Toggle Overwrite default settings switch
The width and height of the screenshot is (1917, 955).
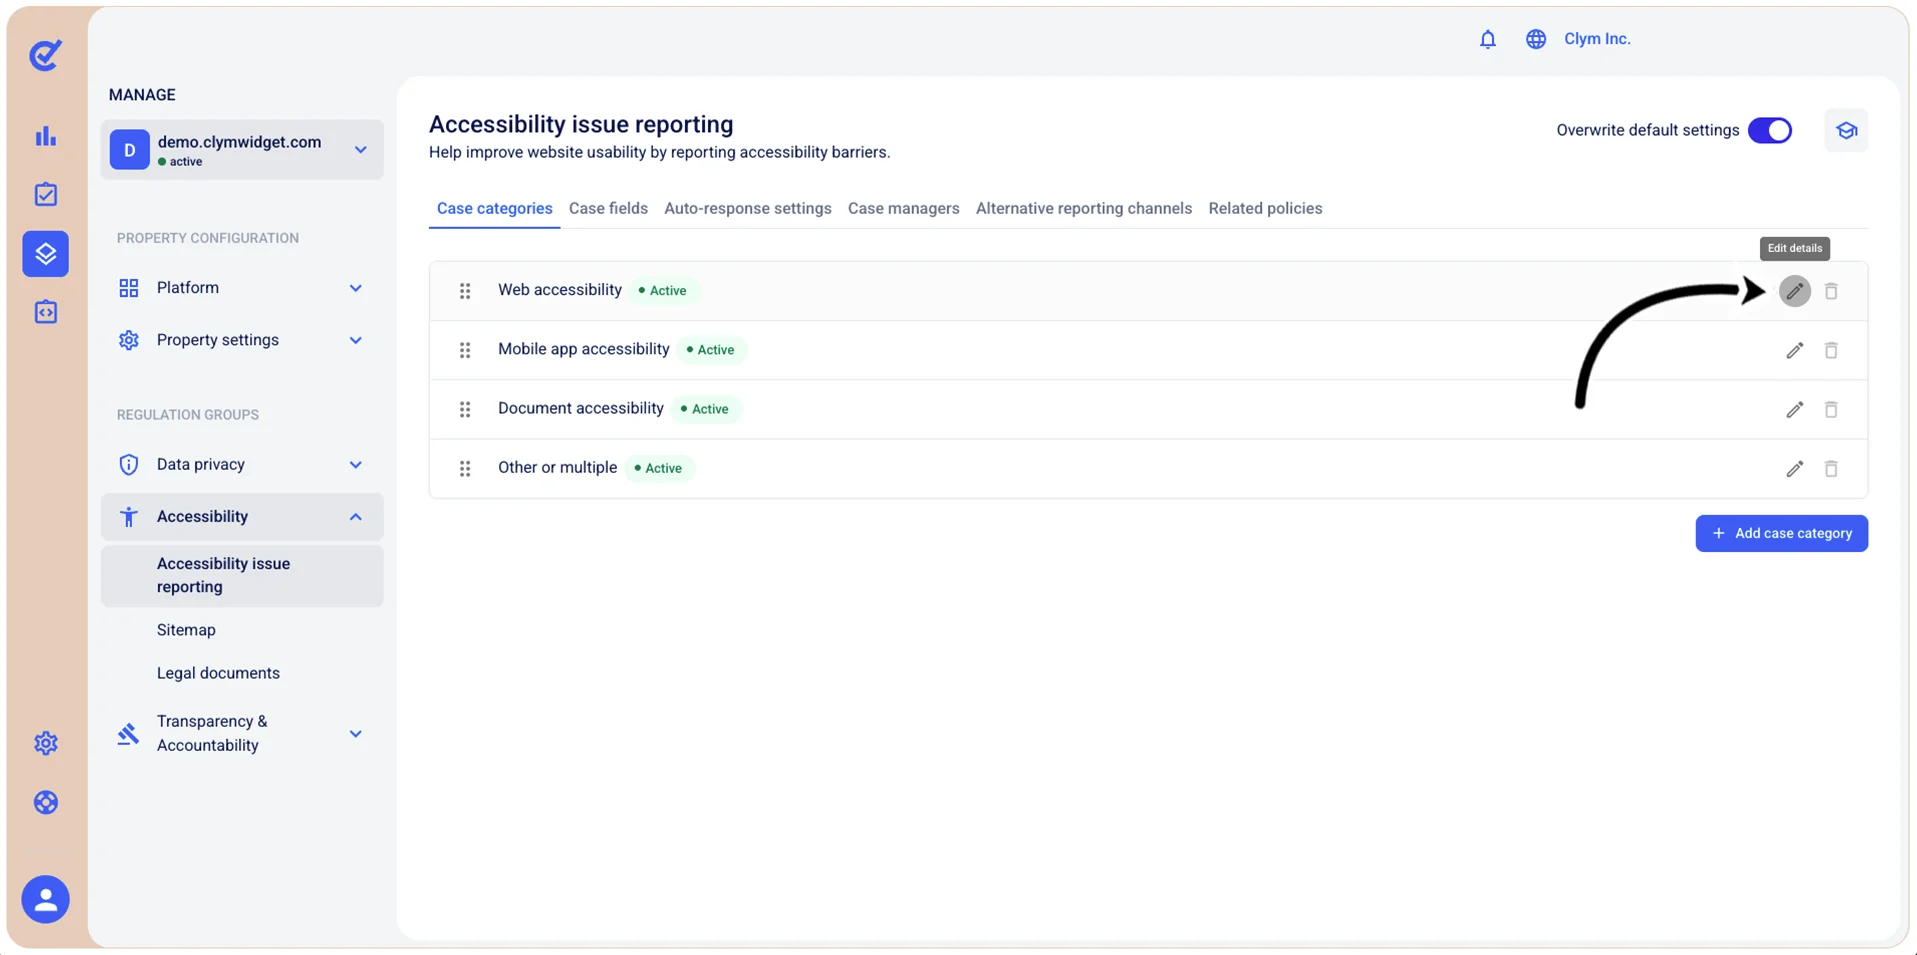[x=1770, y=130]
